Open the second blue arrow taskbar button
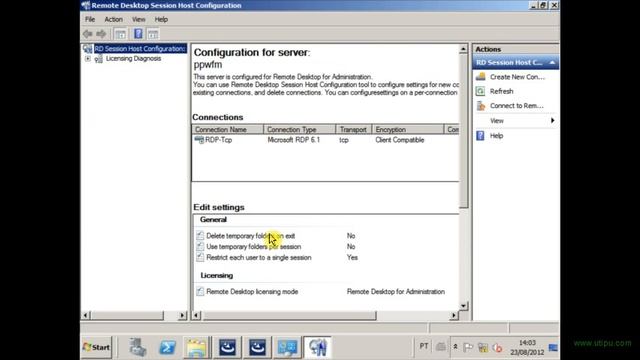 pos(257,347)
